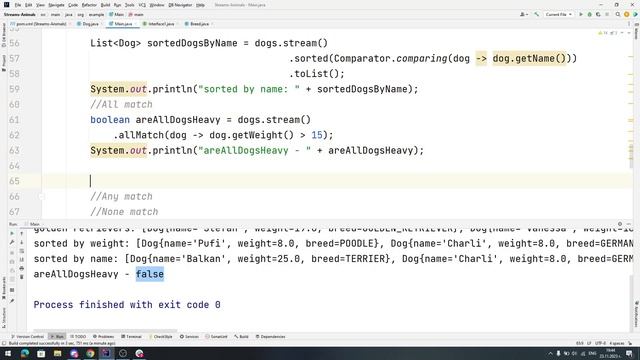Image resolution: width=640 pixels, height=360 pixels.
Task: Open the Services tool window
Action: (x=189, y=337)
